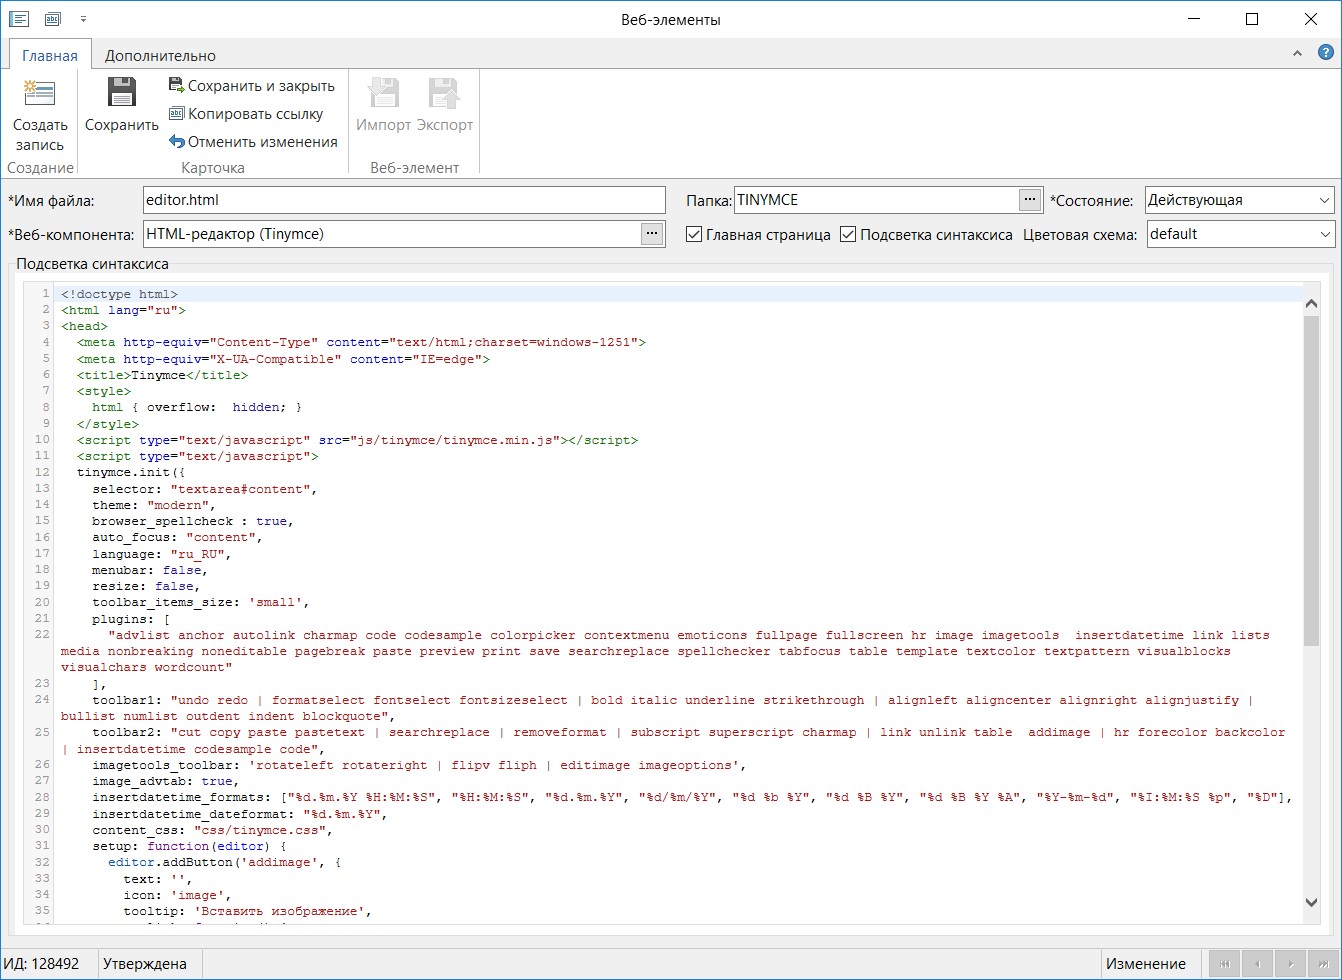Click Копировать ссылку in the ribbon
Screen dimensions: 1342x980
246,114
